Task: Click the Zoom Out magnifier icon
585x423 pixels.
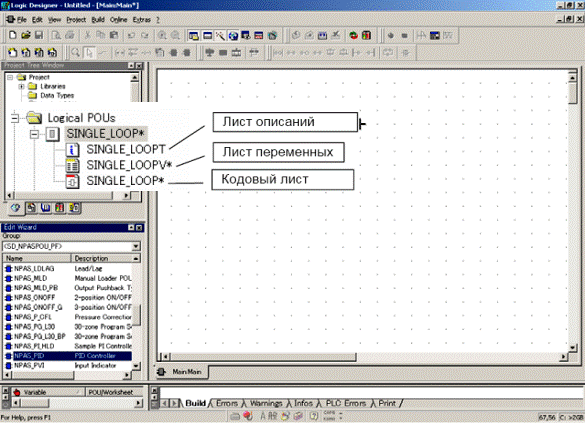Action: (175, 35)
